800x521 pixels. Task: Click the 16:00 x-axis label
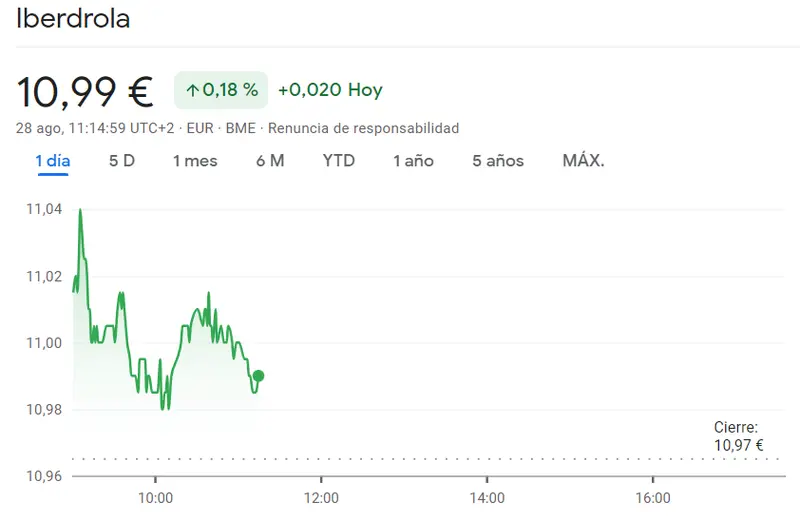[x=653, y=498]
